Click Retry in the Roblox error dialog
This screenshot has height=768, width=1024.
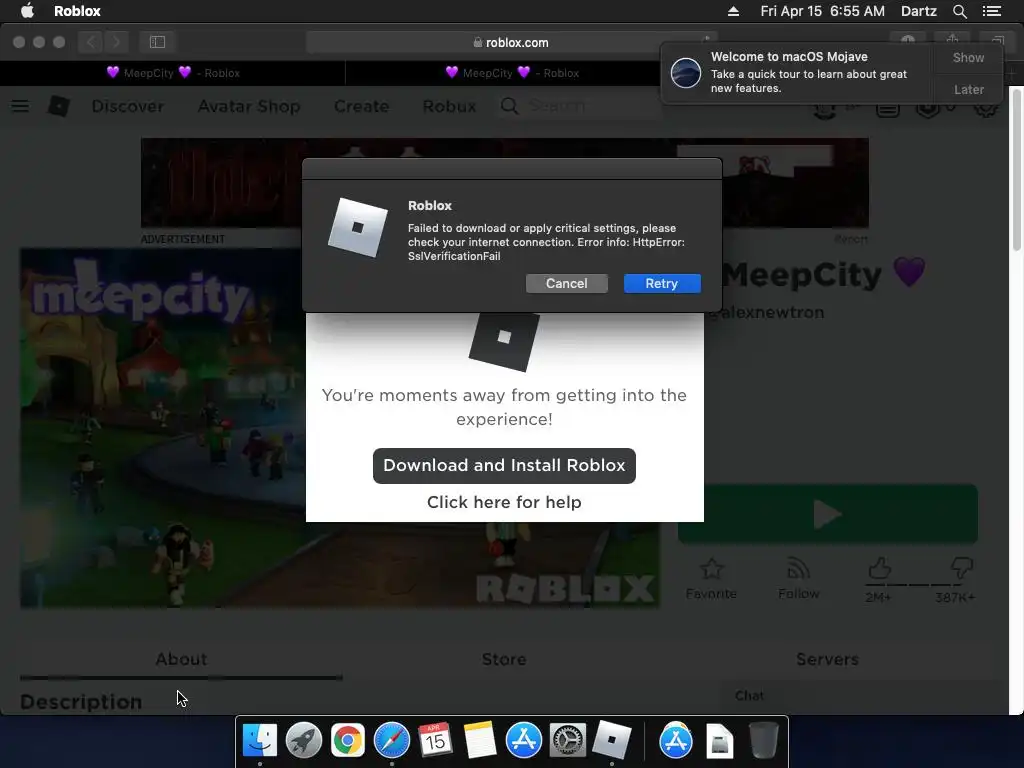[662, 283]
